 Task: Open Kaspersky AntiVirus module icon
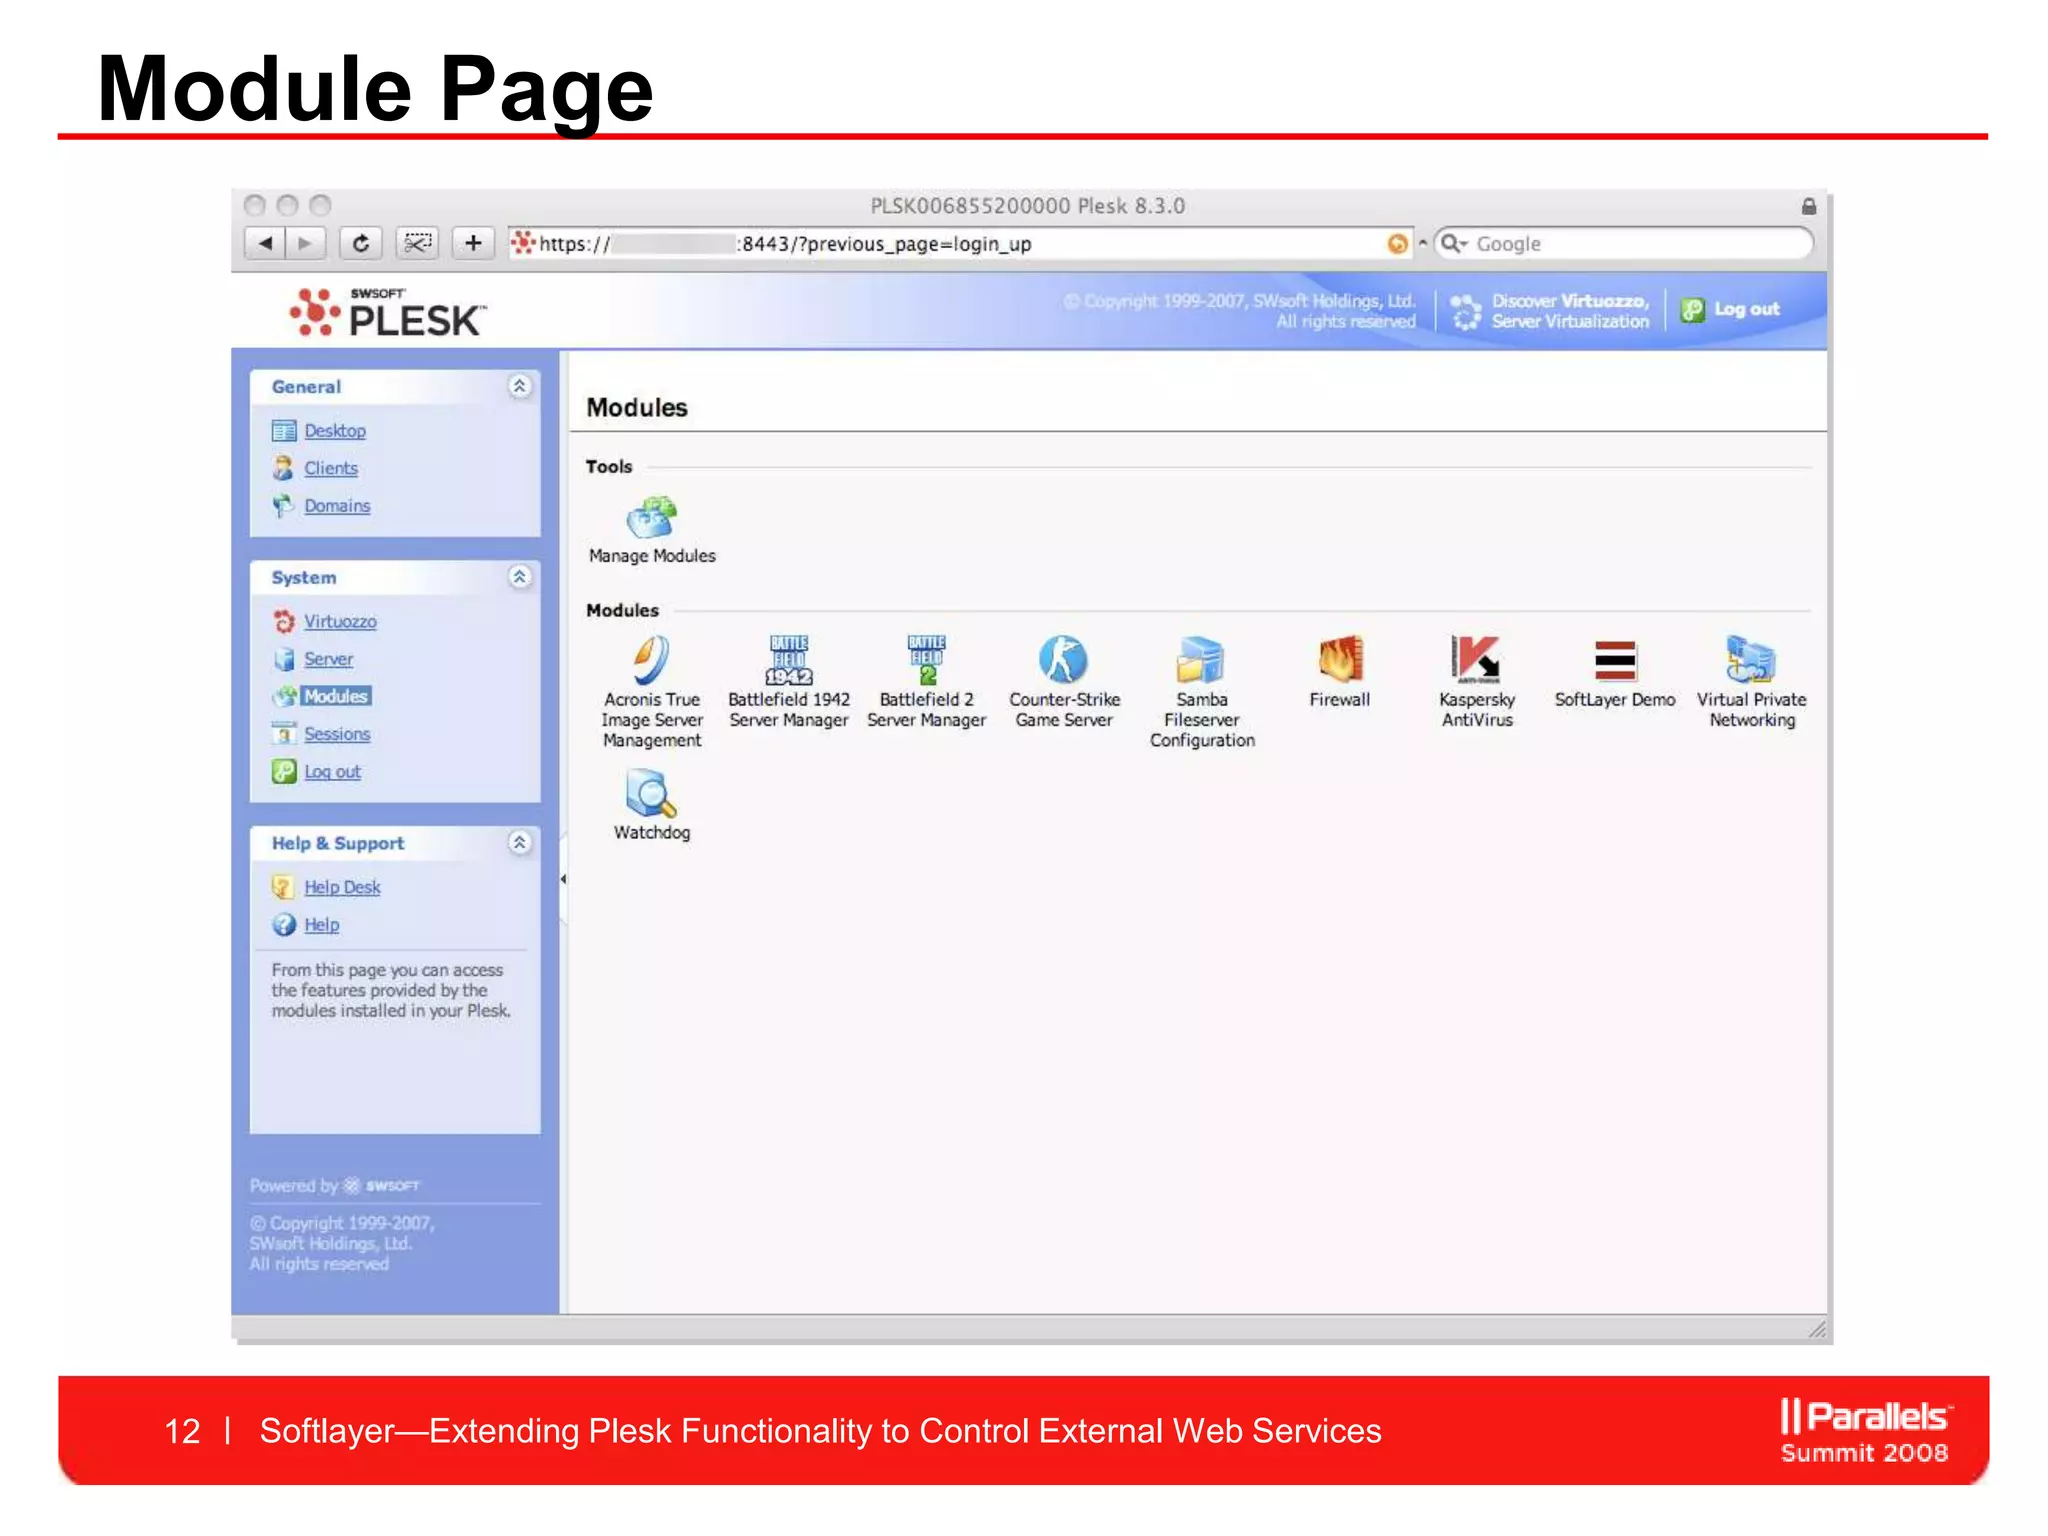point(1476,659)
